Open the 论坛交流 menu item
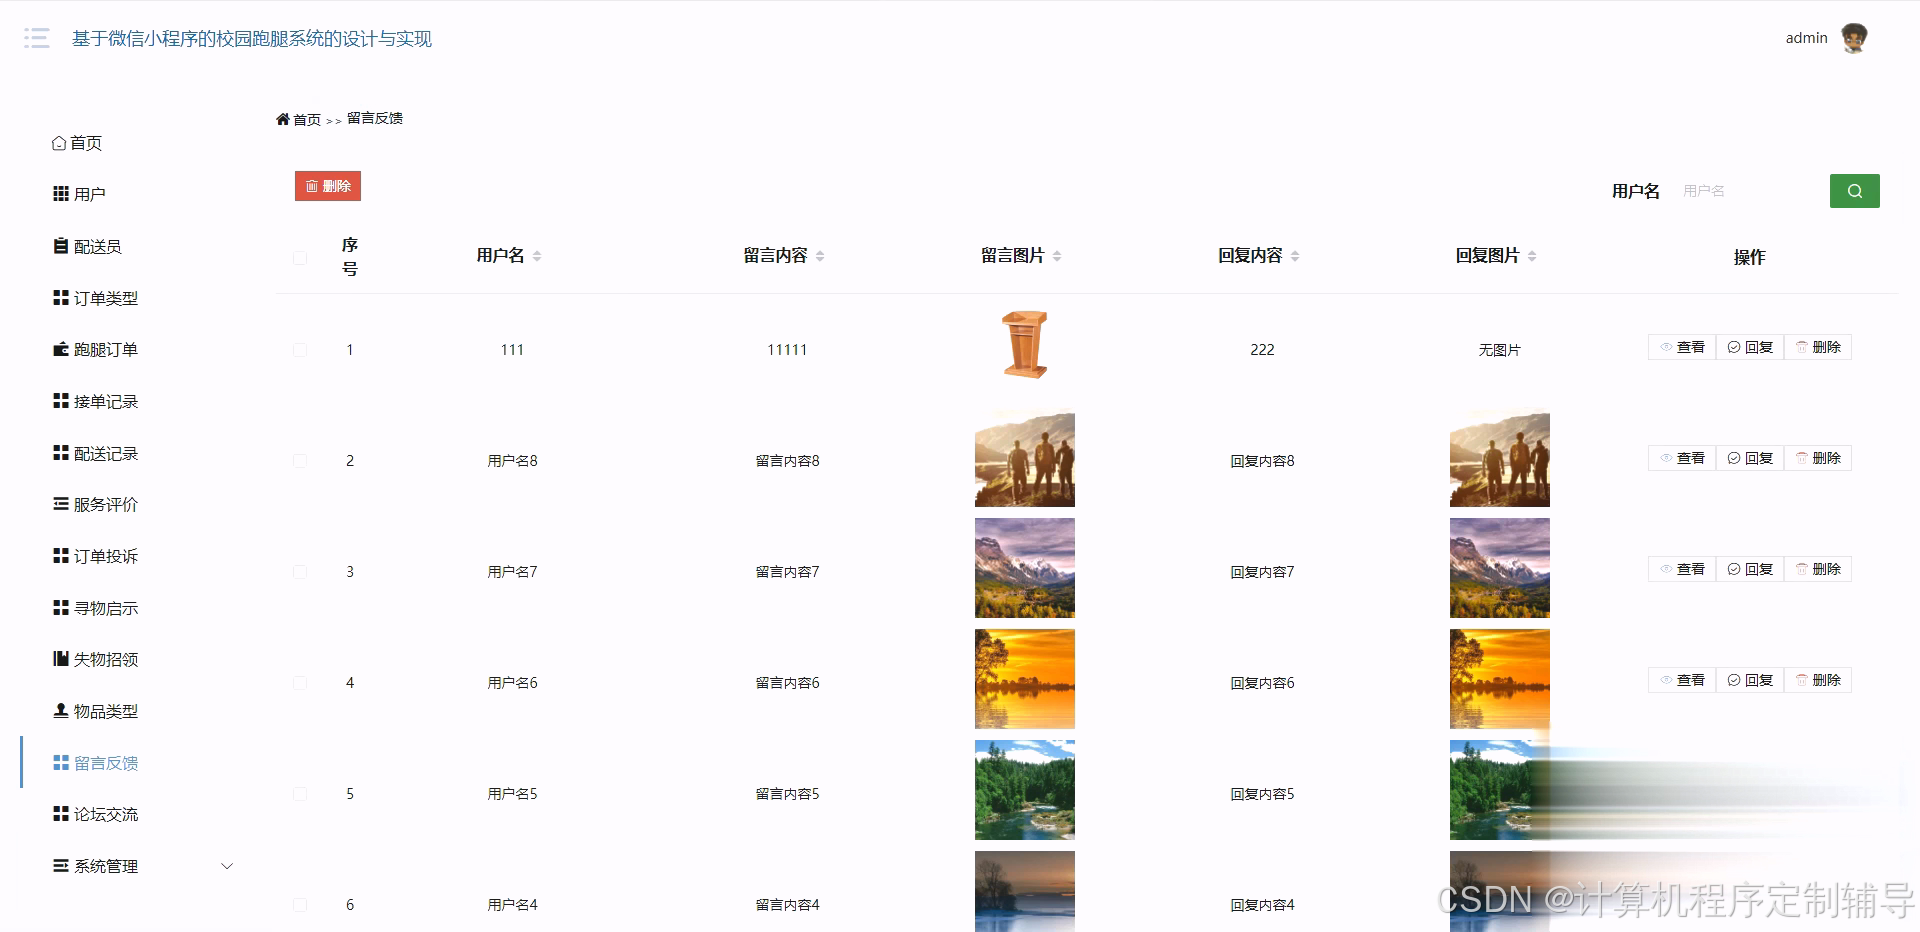The image size is (1920, 932). [104, 814]
